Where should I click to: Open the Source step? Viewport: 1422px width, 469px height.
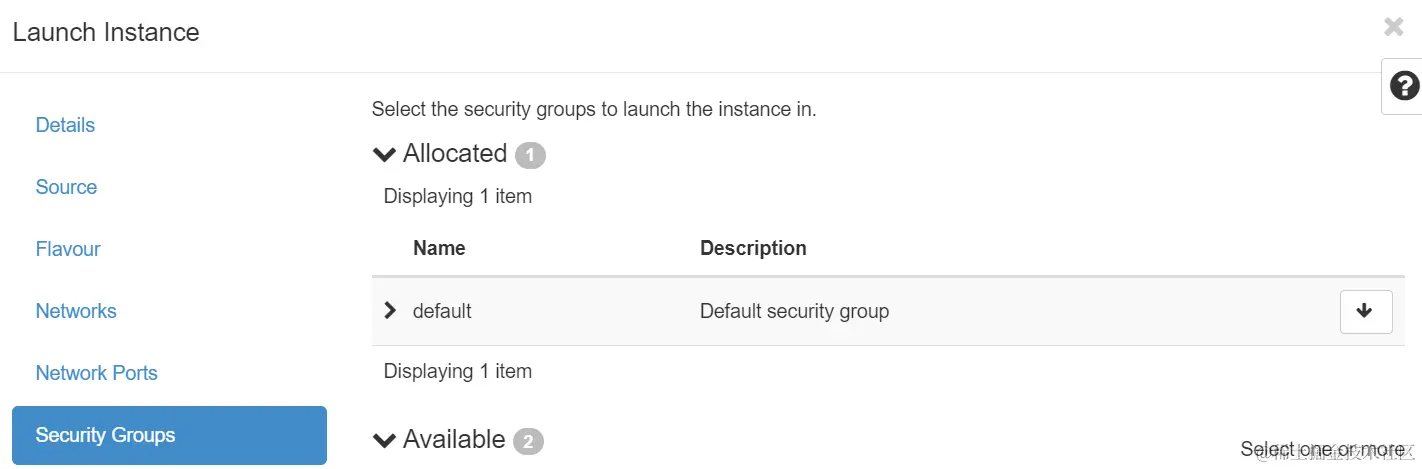66,187
